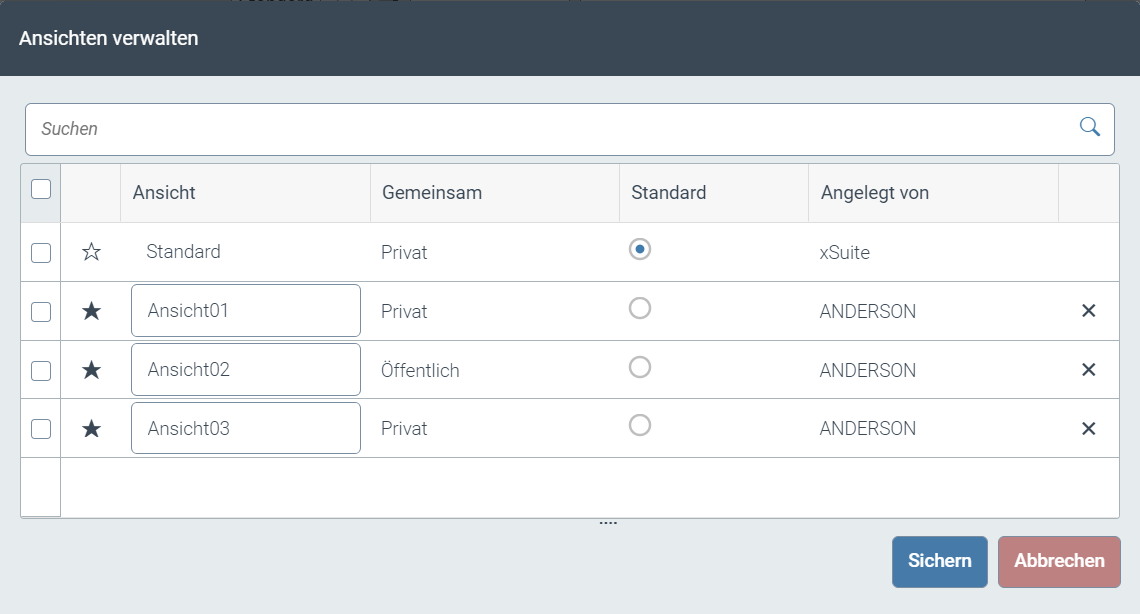Enable the checkbox for Ansicht02
The image size is (1140, 614).
tap(40, 369)
